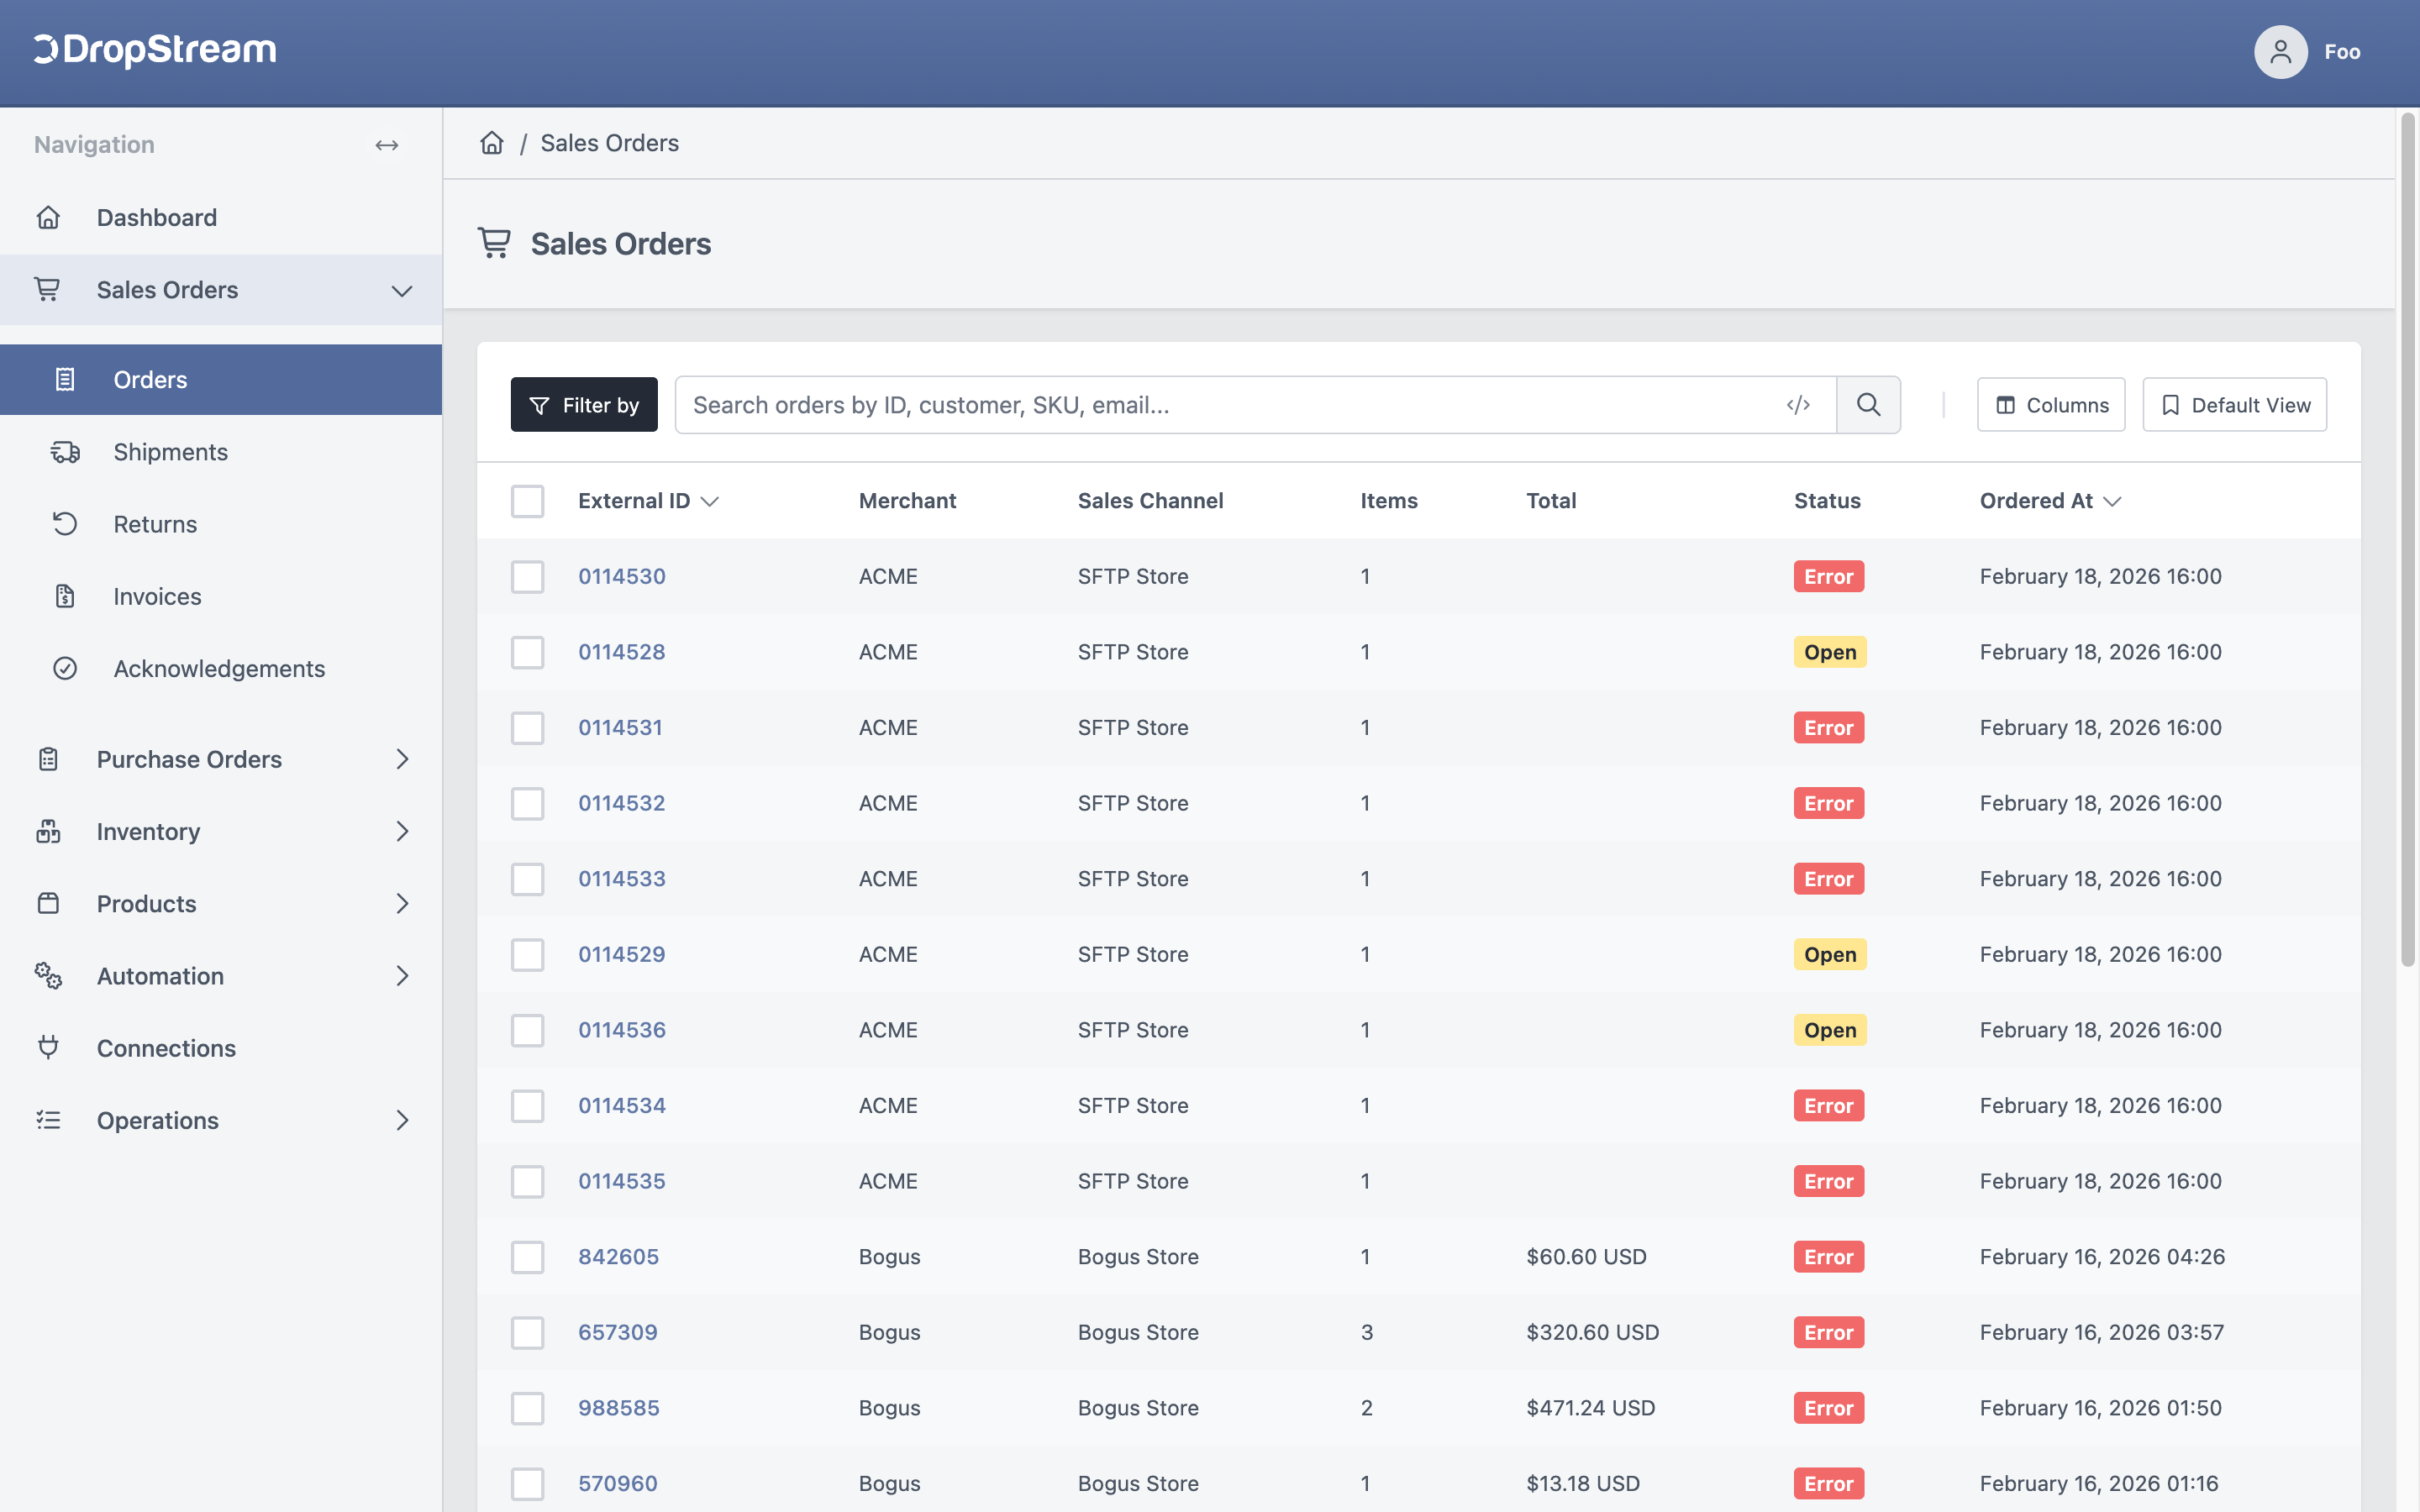The height and width of the screenshot is (1512, 2420).
Task: Open order 0114528 link
Action: tap(622, 652)
